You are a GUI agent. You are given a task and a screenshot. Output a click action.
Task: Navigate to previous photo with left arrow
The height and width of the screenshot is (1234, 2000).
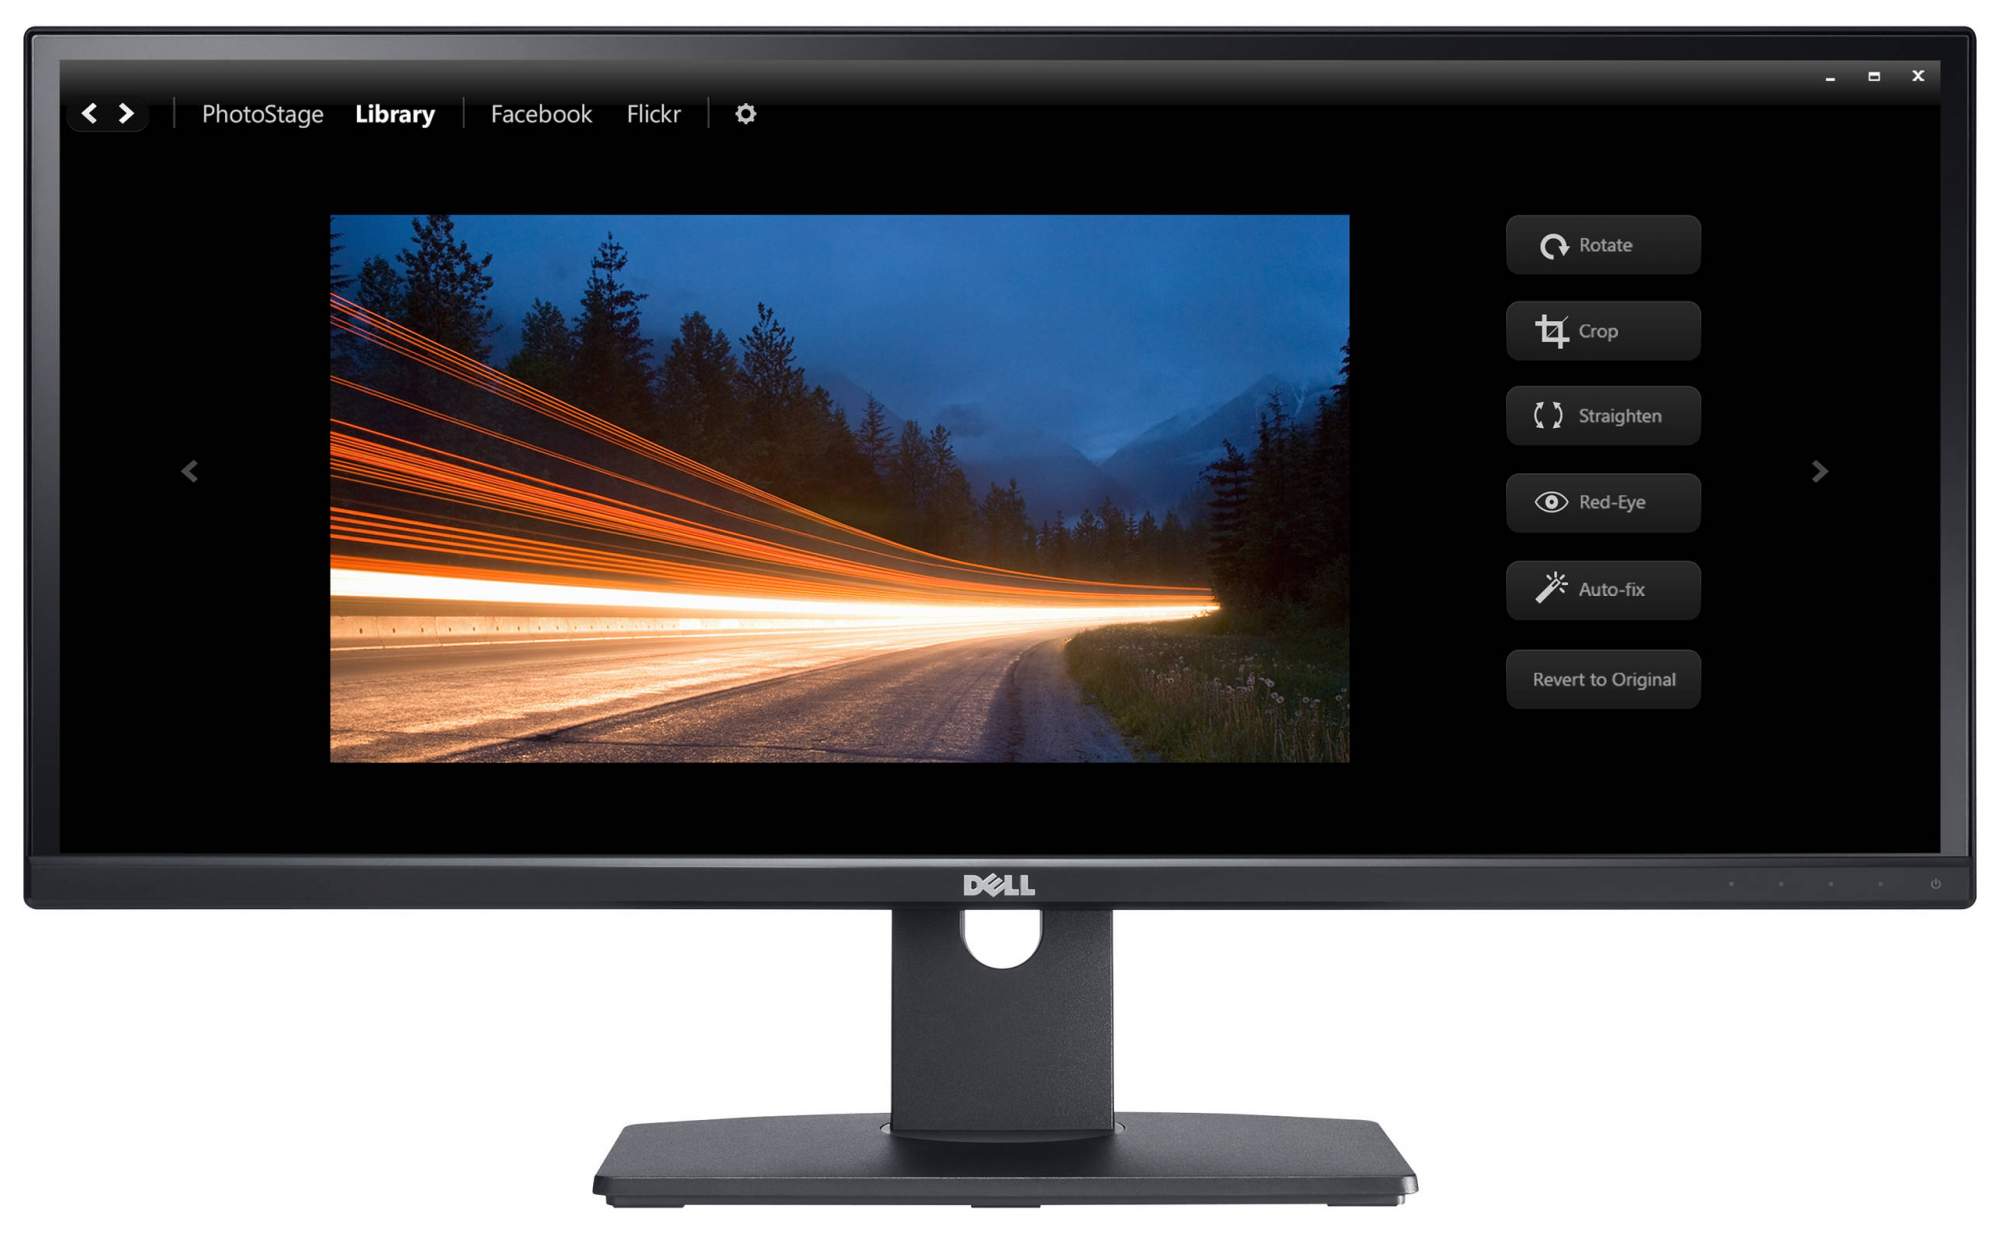point(191,471)
